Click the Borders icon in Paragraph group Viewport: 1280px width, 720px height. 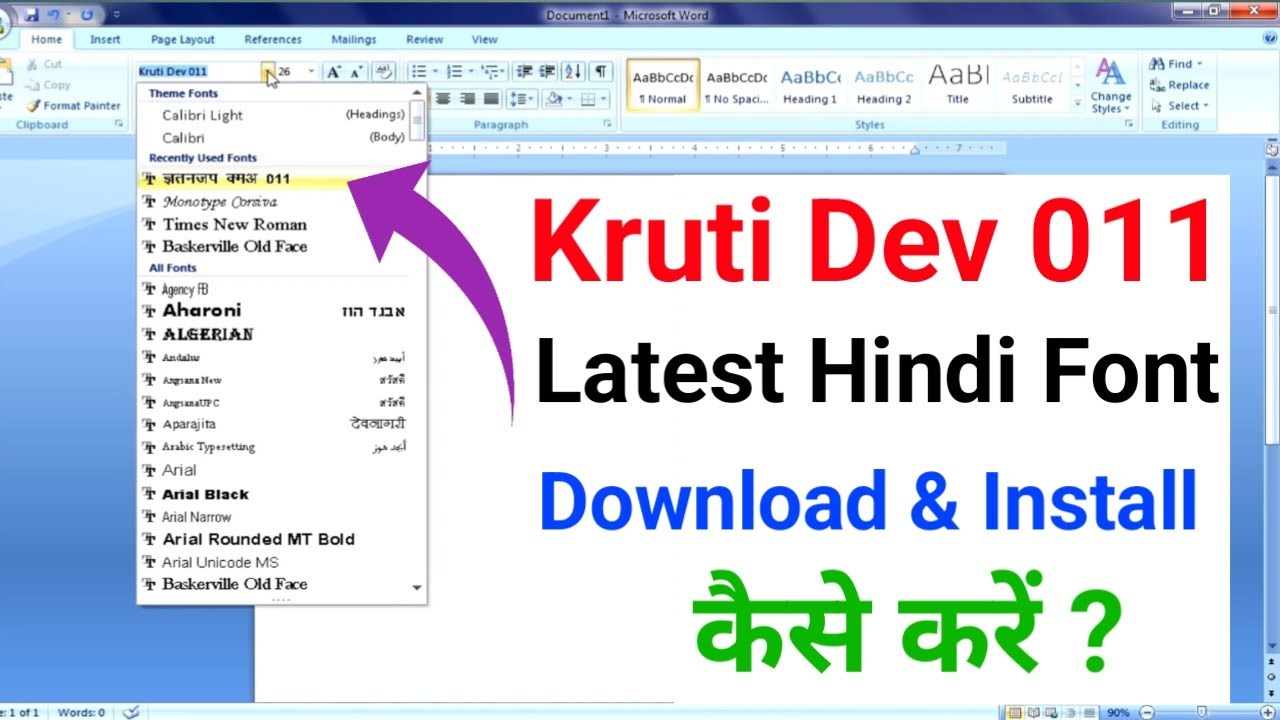(589, 99)
